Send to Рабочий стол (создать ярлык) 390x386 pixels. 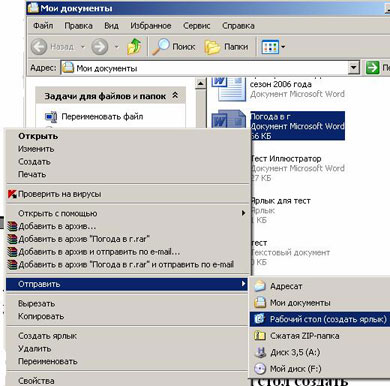(320, 319)
